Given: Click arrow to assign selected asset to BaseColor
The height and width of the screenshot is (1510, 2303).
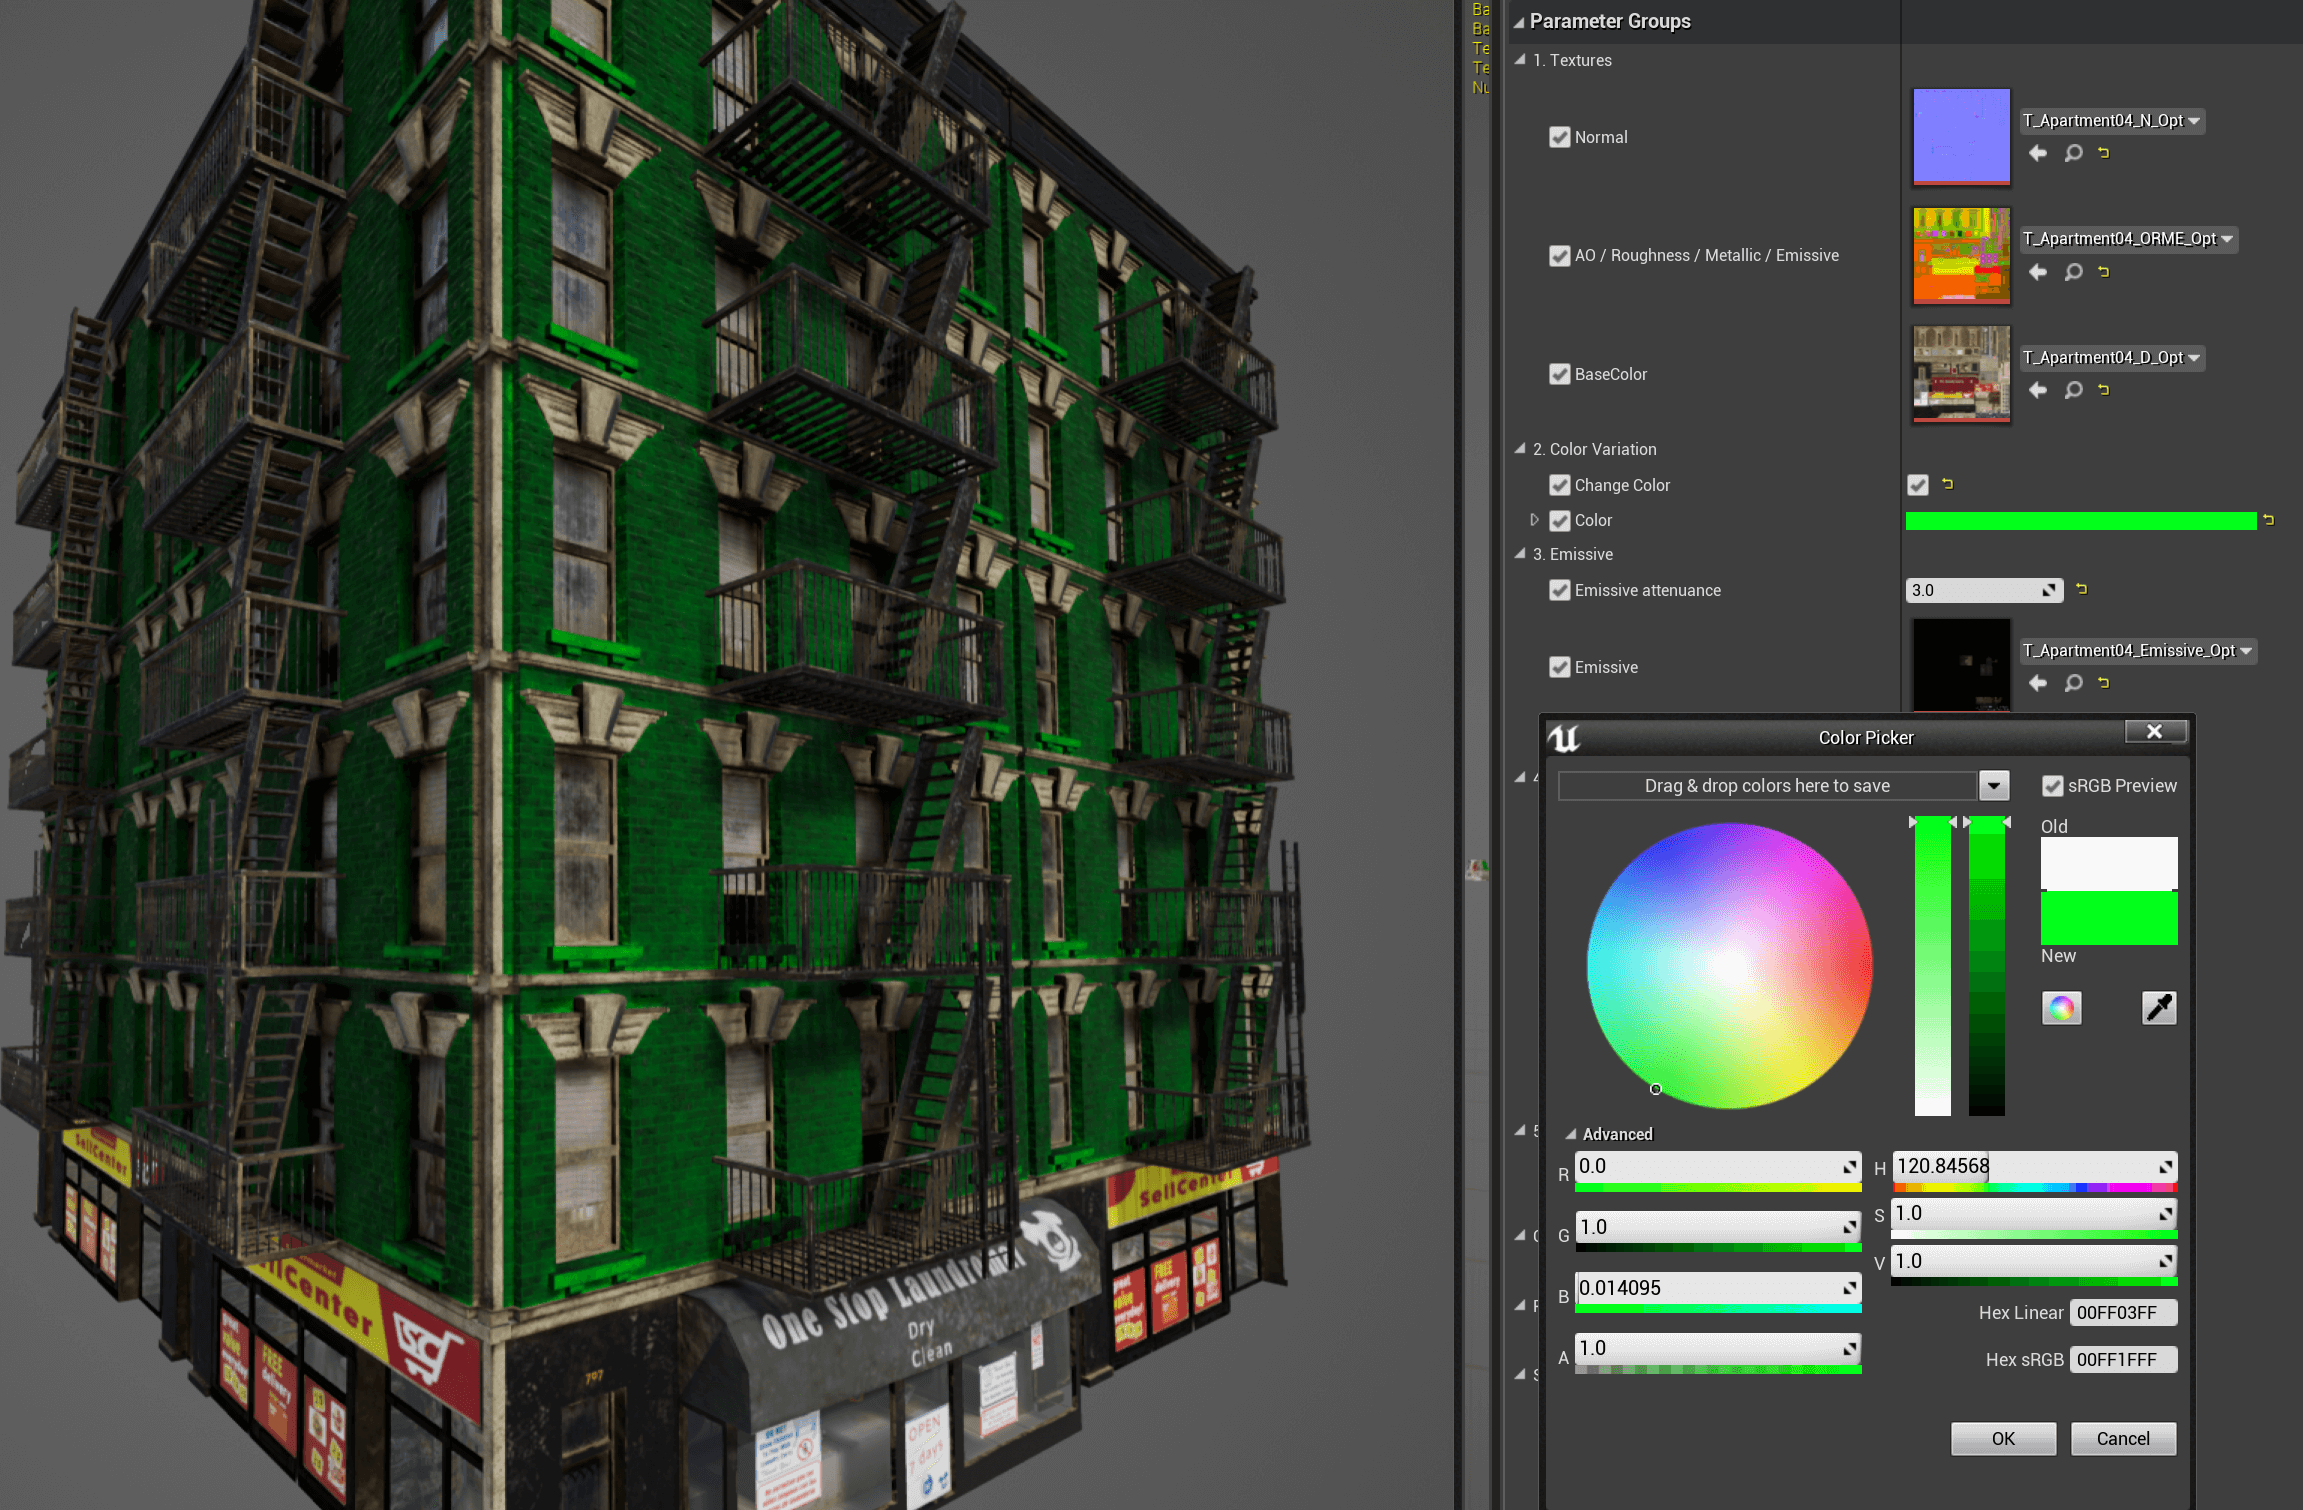Looking at the screenshot, I should pyautogui.click(x=2037, y=390).
